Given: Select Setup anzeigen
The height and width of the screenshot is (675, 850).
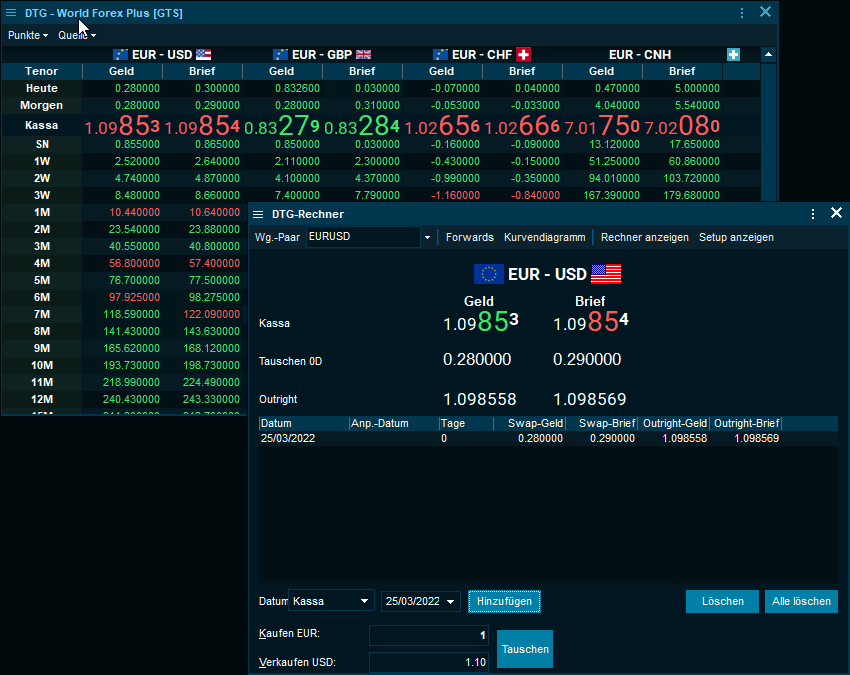Looking at the screenshot, I should [x=736, y=238].
